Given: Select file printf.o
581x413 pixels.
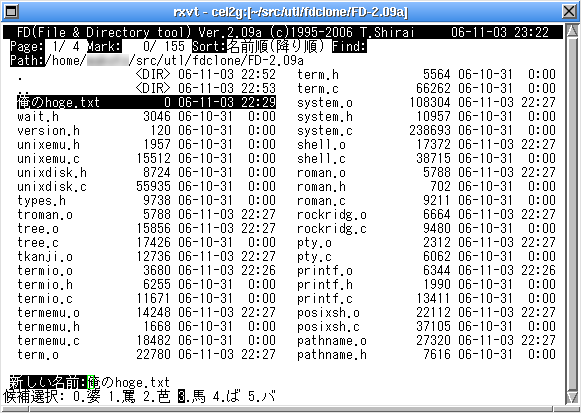Looking at the screenshot, I should point(325,271).
